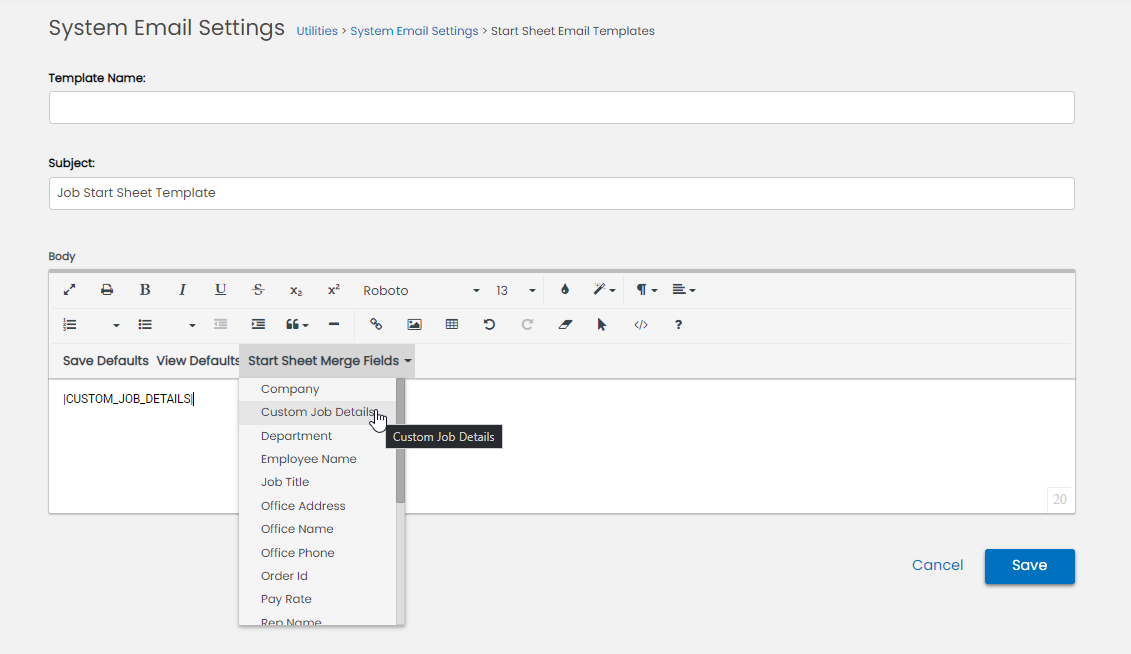Insert an image into the body
1131x654 pixels.
click(414, 324)
